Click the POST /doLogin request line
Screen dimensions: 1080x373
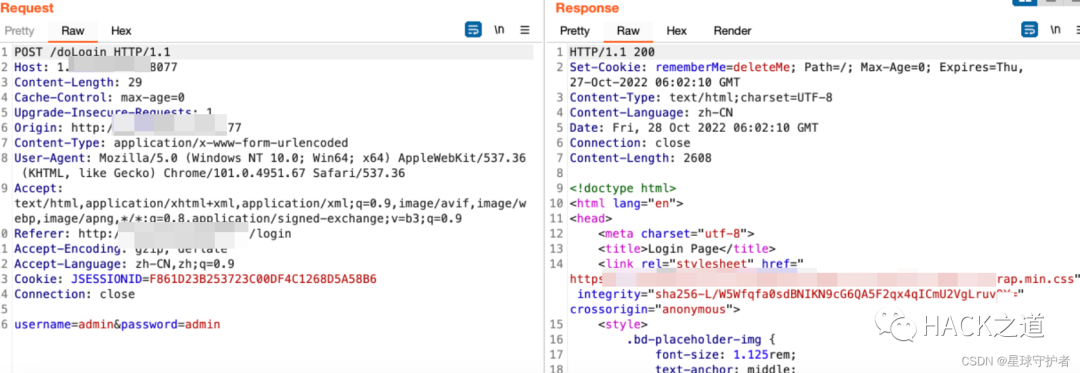tap(92, 52)
